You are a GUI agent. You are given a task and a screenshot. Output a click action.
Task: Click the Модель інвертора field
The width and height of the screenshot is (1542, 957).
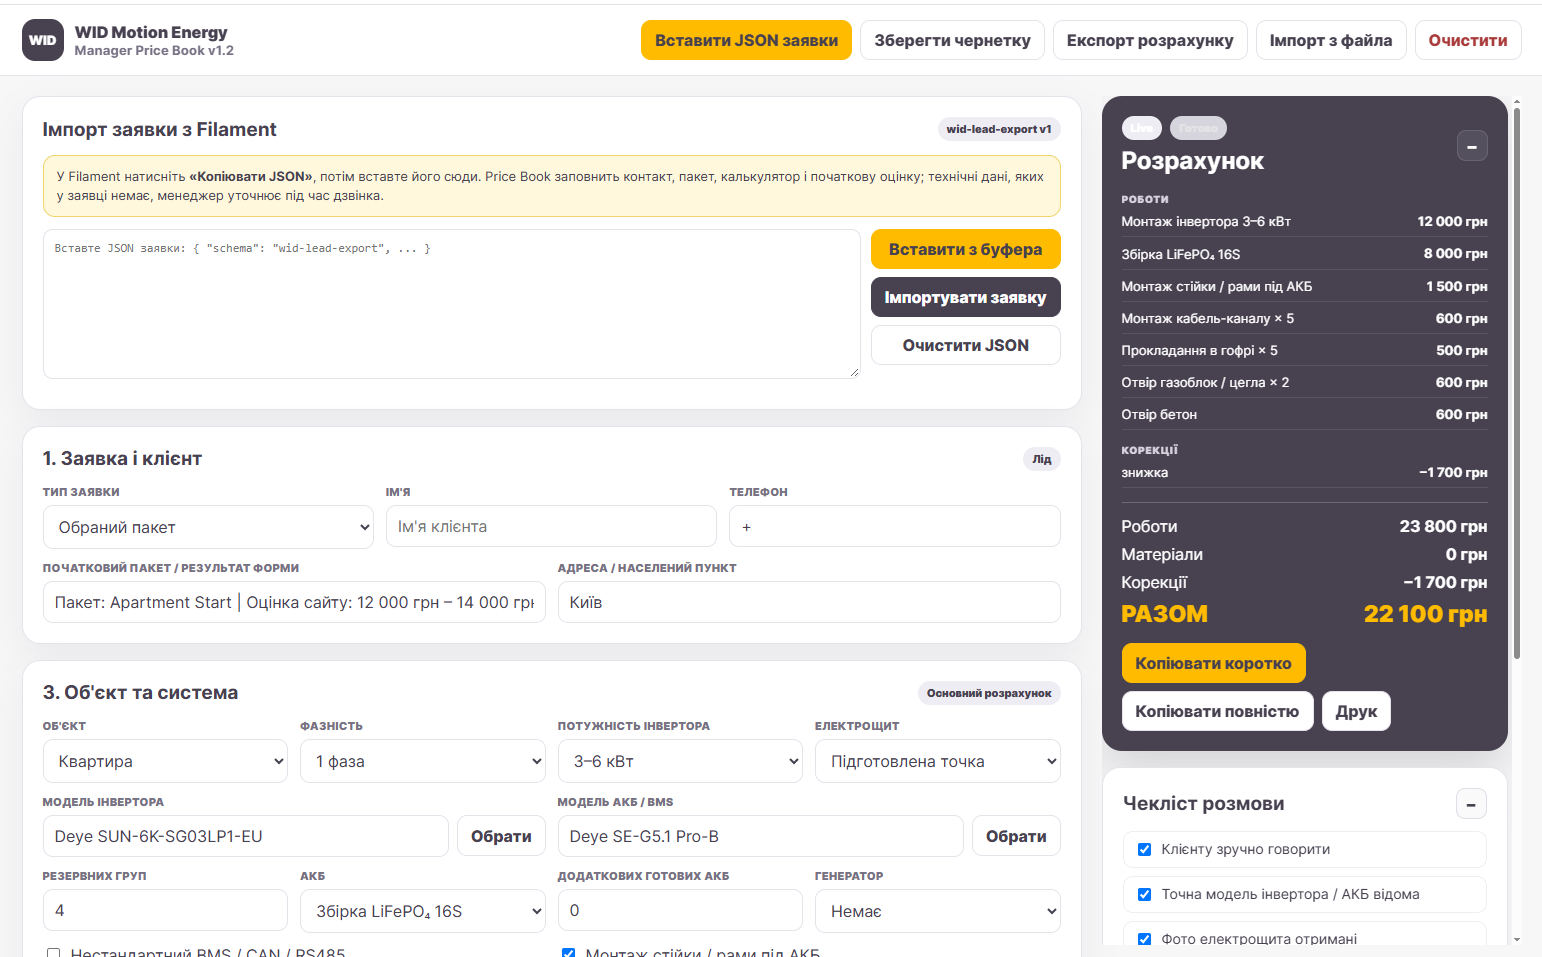click(246, 836)
